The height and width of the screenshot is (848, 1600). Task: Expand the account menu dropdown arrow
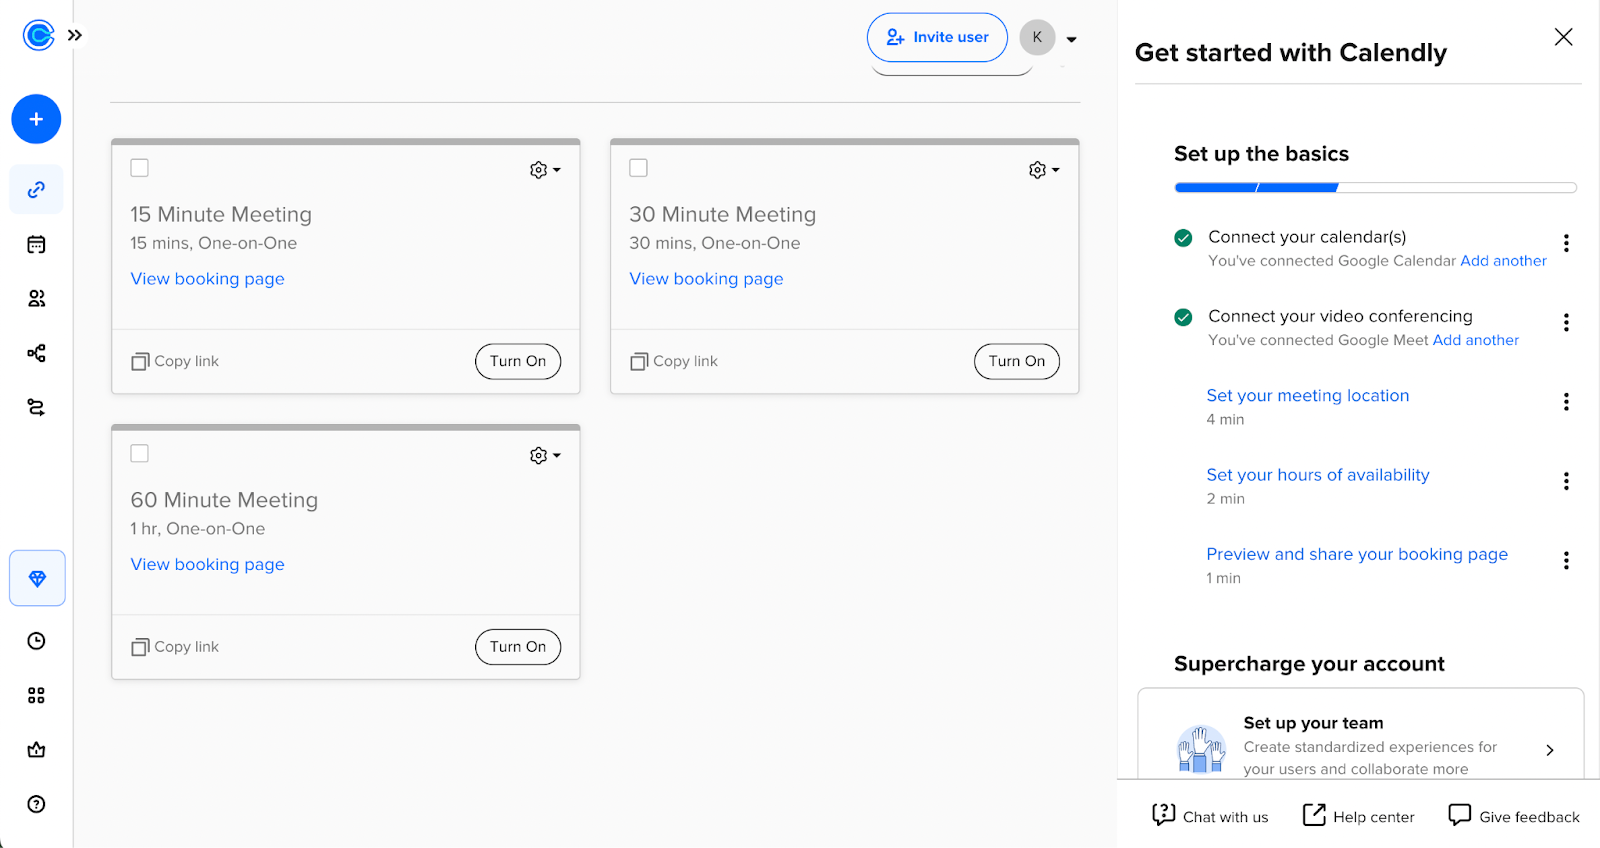click(1071, 40)
